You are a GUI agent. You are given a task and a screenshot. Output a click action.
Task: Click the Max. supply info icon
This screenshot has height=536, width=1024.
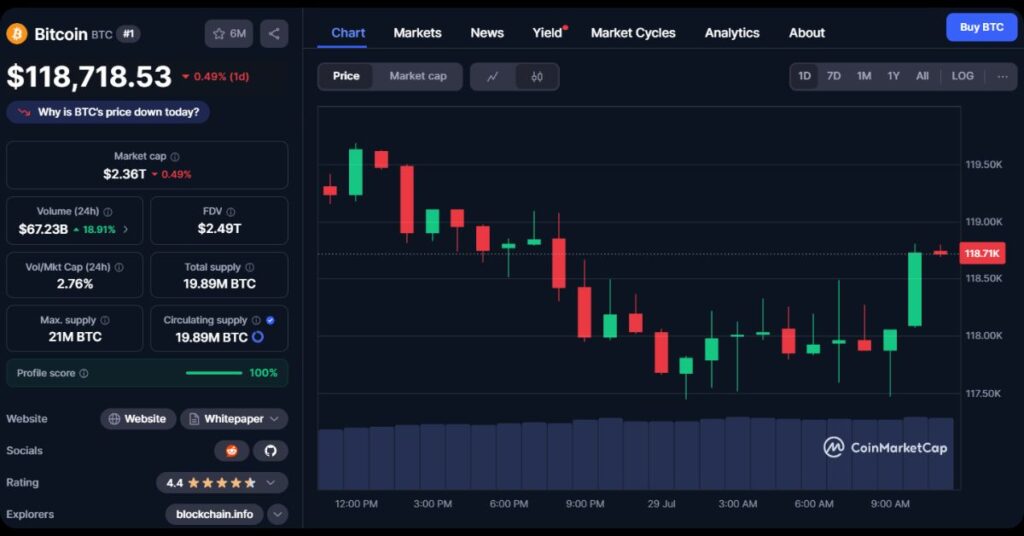[105, 320]
